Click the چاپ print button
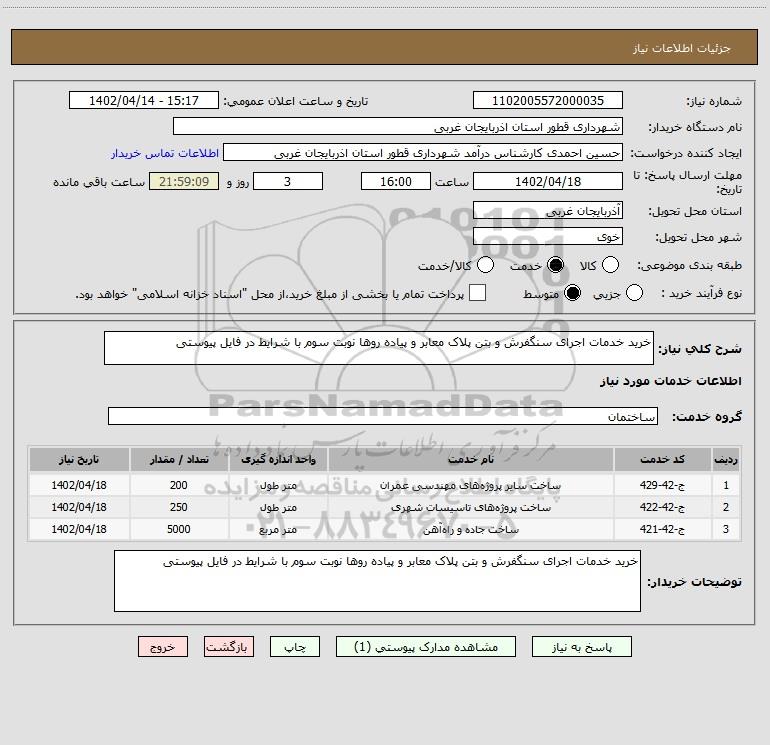770x745 pixels. pyautogui.click(x=295, y=647)
